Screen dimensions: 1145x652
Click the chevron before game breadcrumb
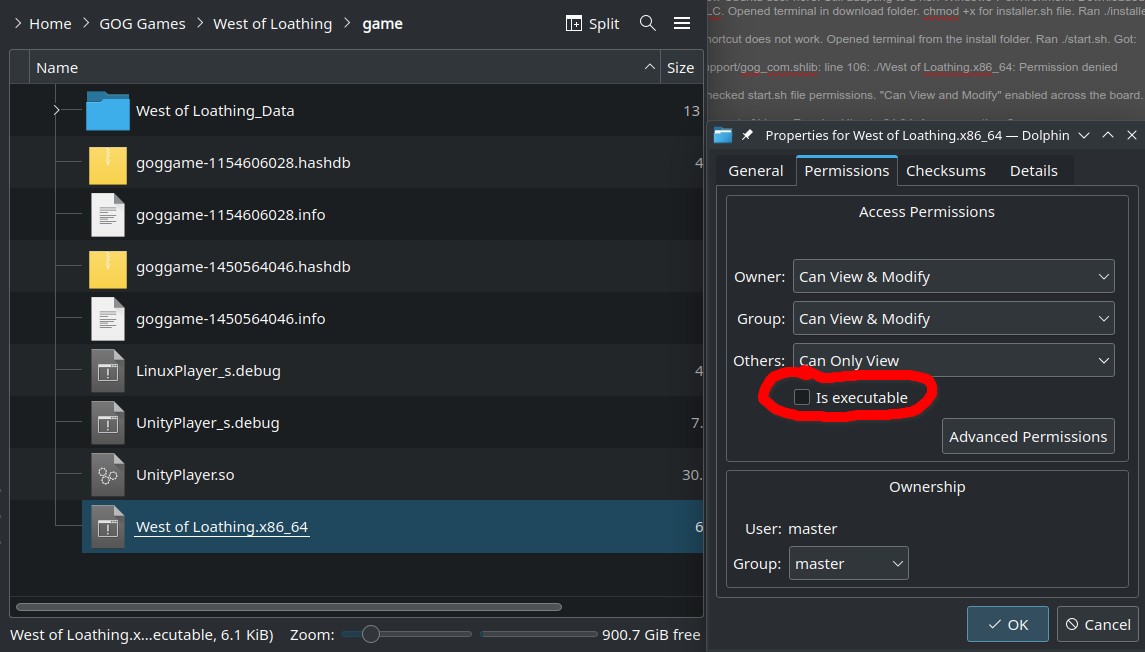point(348,23)
